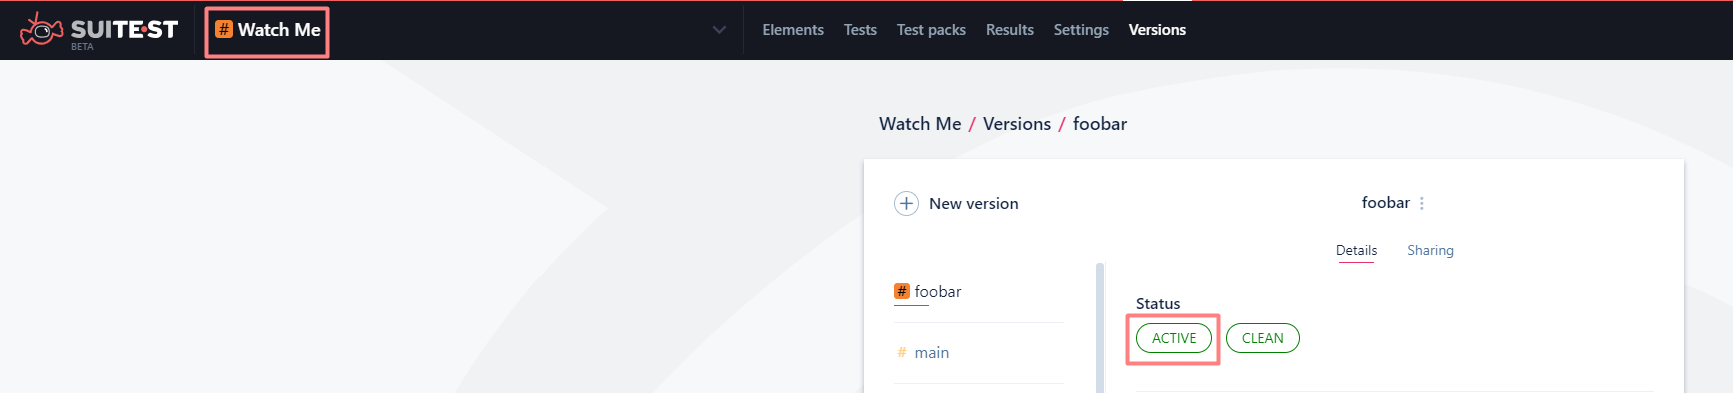Open the foobar three-dot options menu
Viewport: 1733px width, 393px height.
pyautogui.click(x=1421, y=203)
